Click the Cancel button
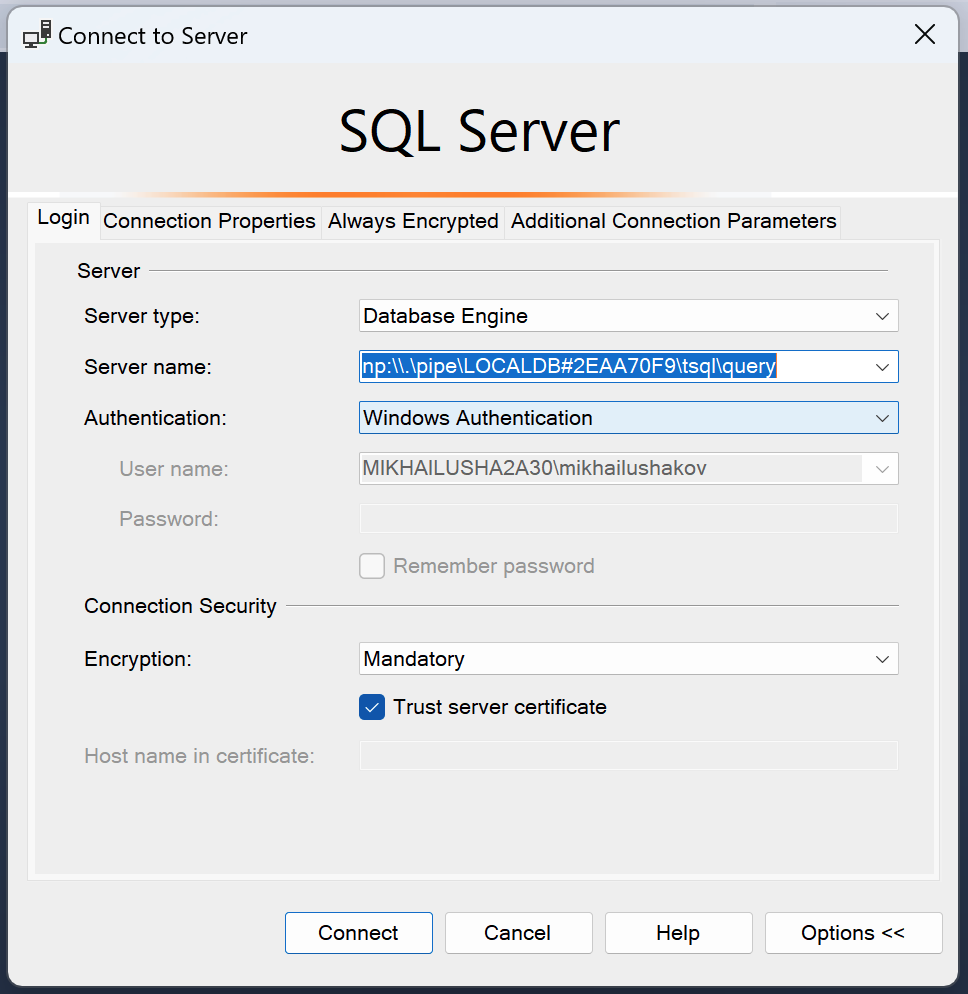 518,933
